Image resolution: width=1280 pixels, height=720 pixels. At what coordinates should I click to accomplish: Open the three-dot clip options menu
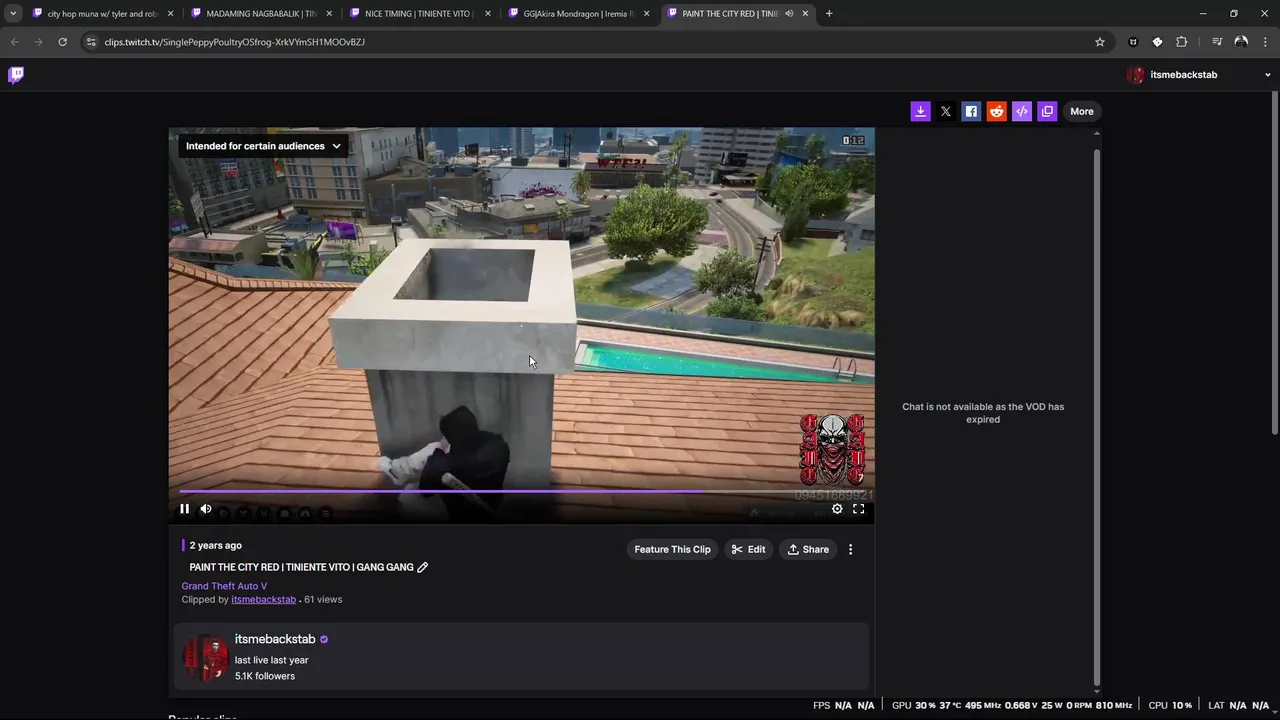point(851,549)
